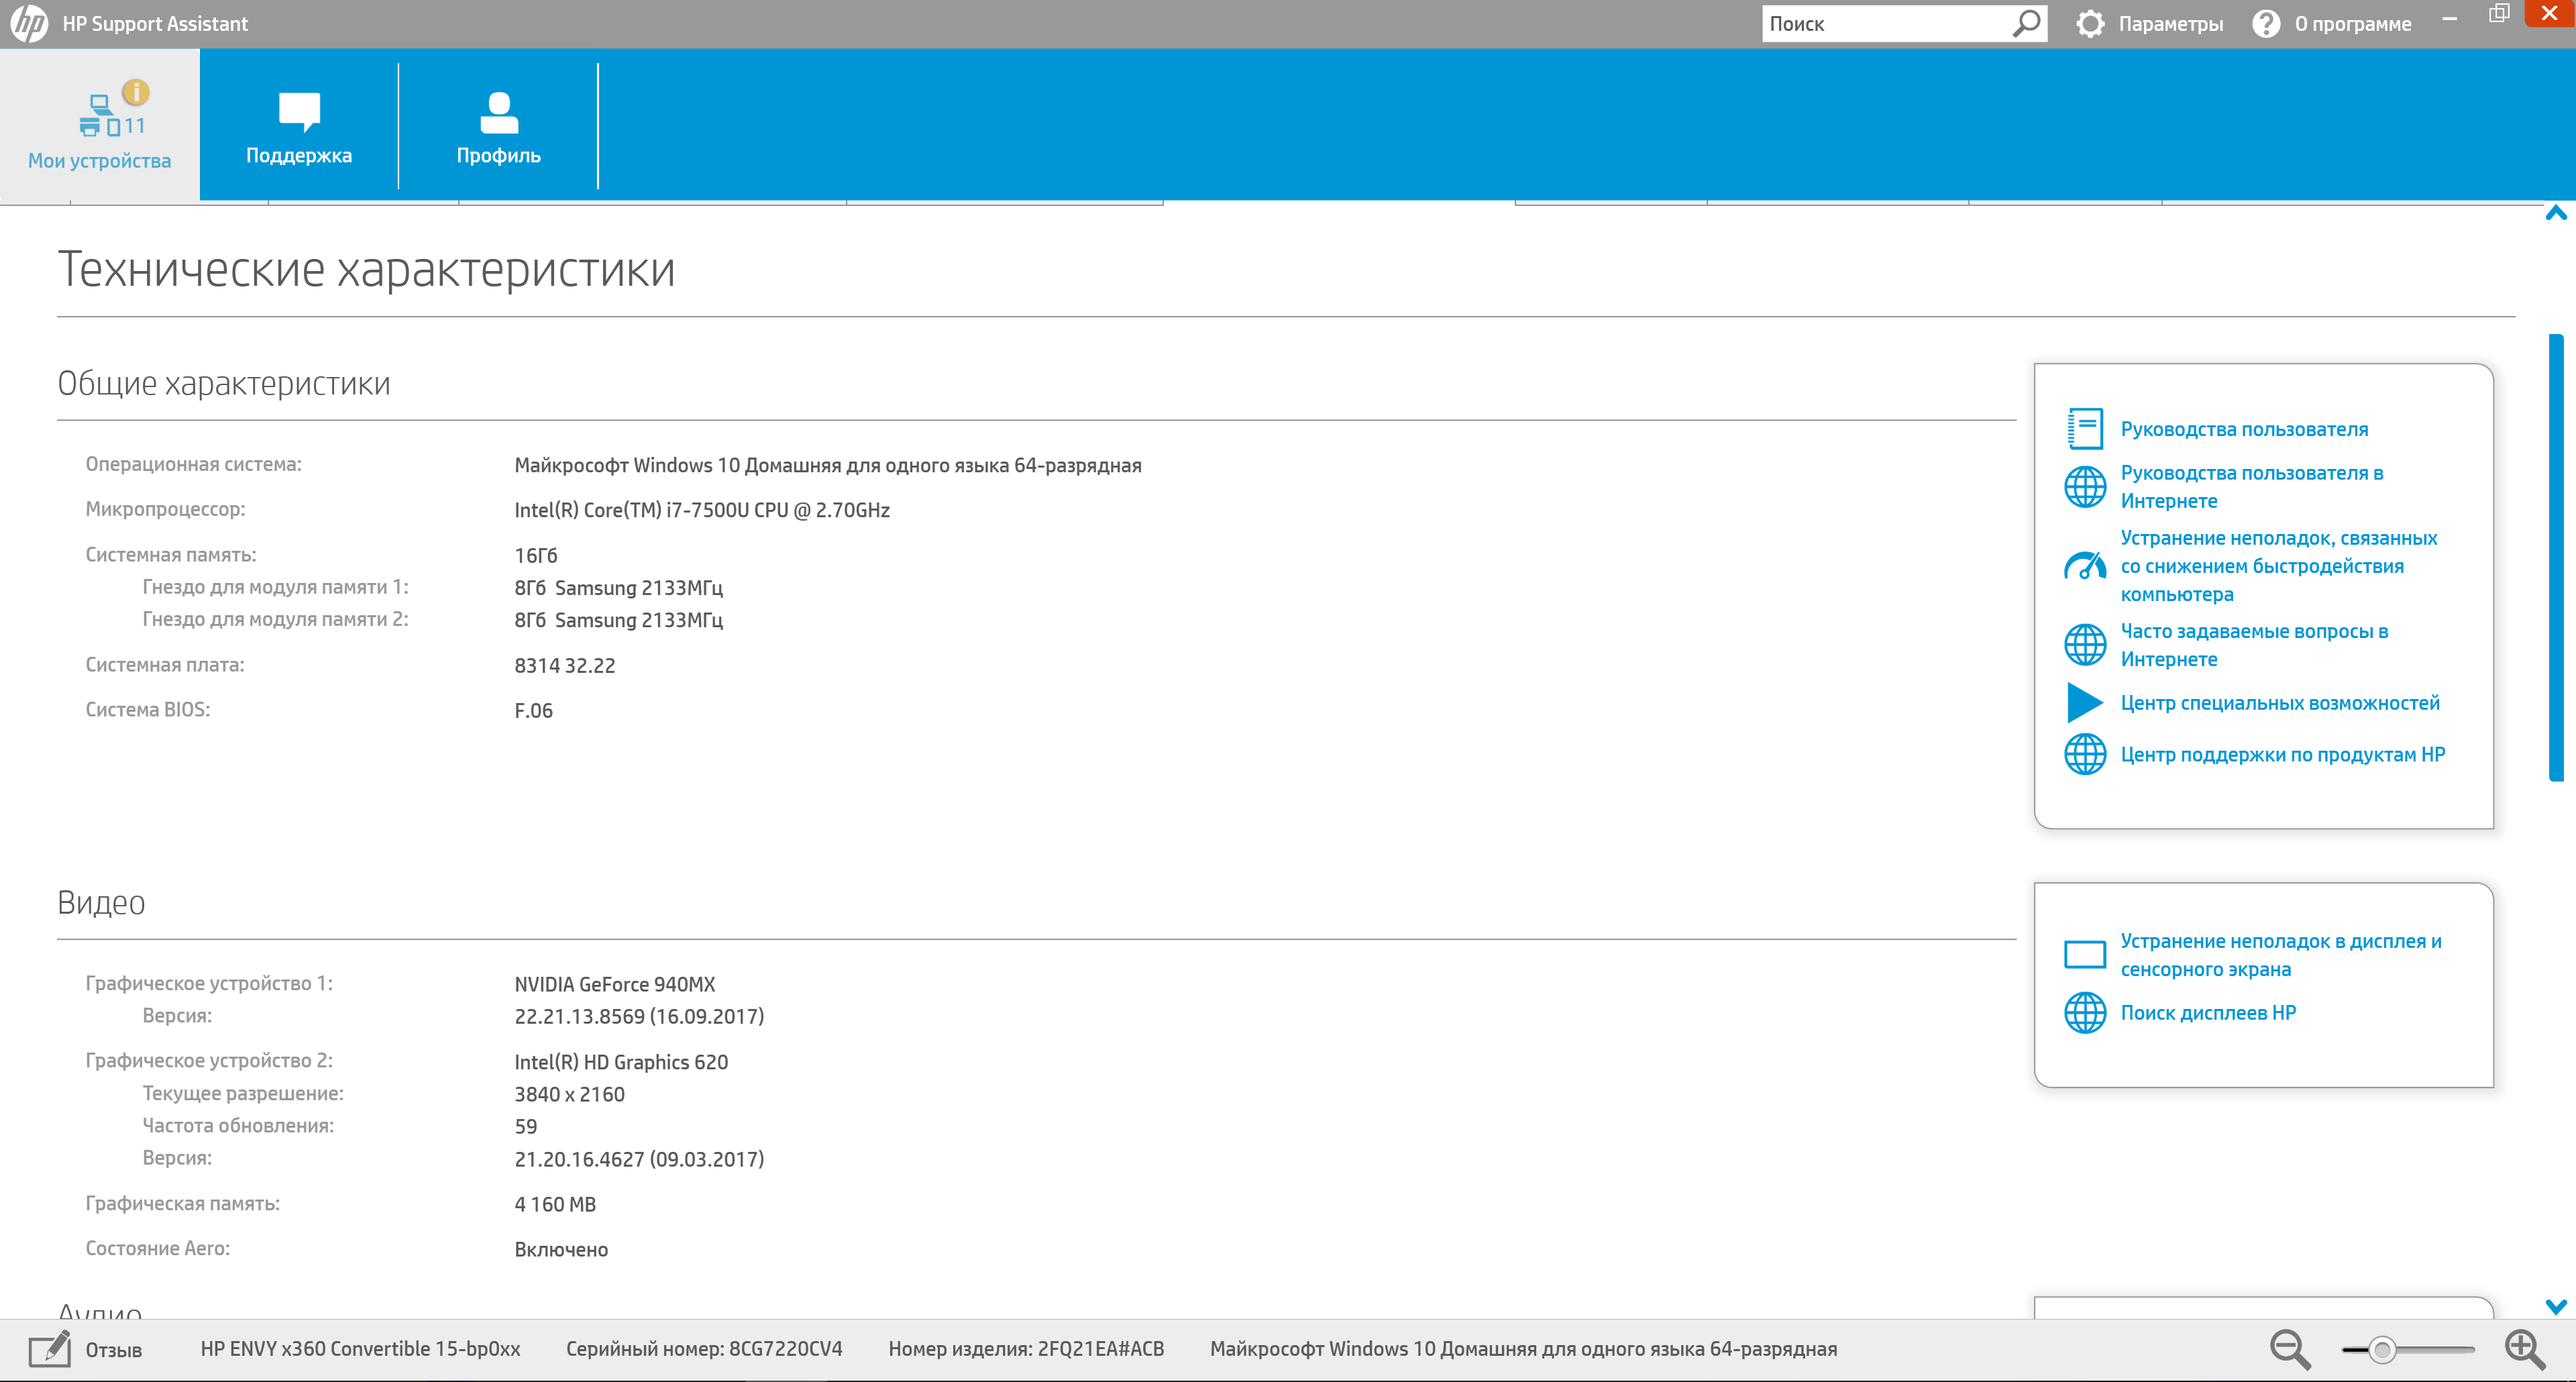Click the search magnifier icon
2576x1382 pixels.
click(x=2026, y=23)
